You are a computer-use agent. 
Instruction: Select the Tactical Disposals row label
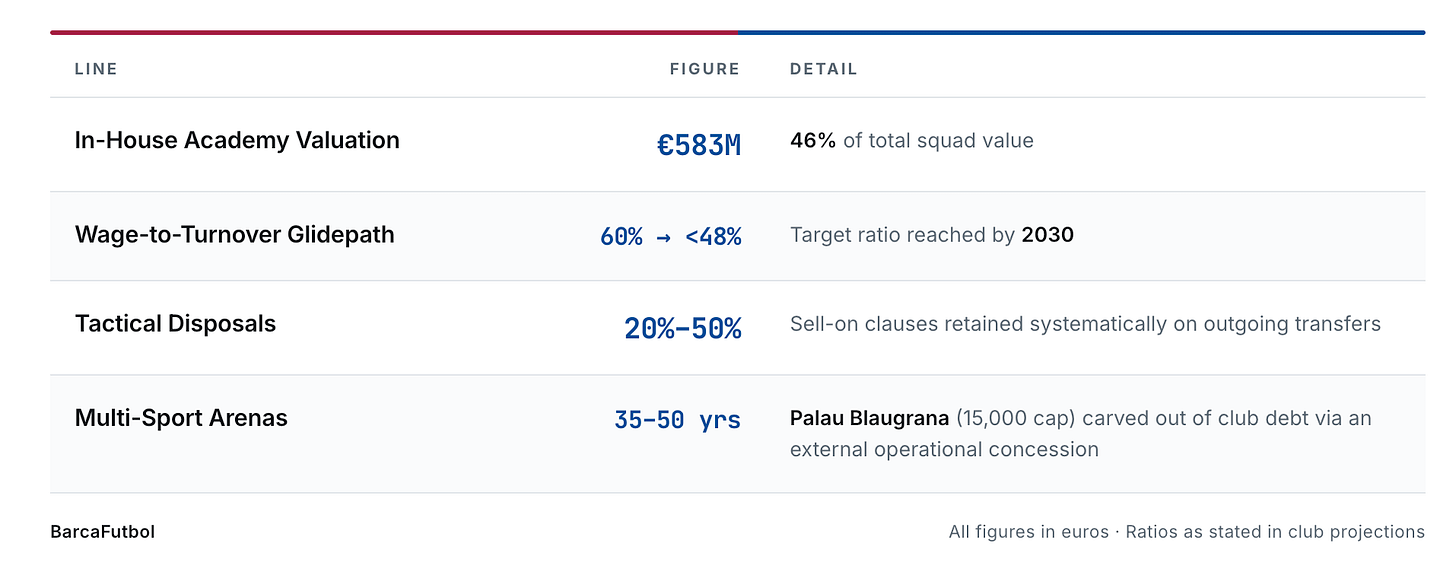coord(175,324)
